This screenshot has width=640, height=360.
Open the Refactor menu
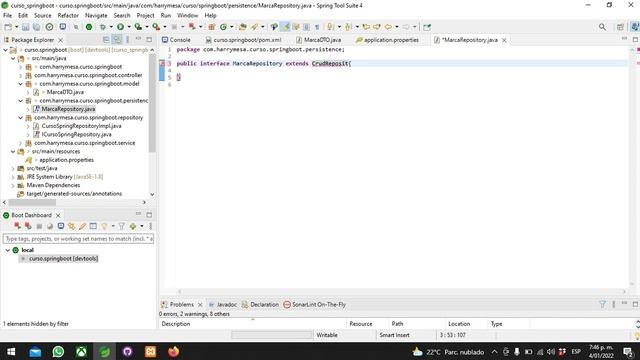point(68,16)
